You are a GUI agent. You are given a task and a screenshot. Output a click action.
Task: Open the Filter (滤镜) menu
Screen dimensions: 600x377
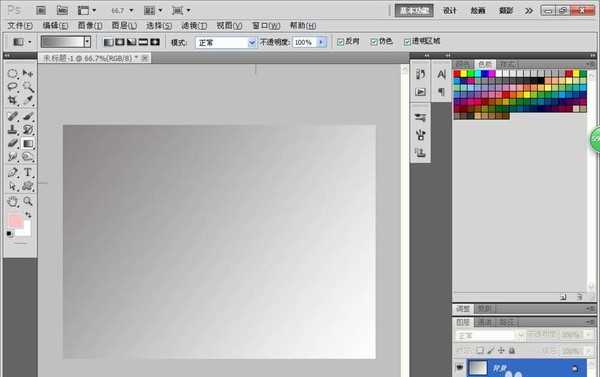(x=194, y=26)
